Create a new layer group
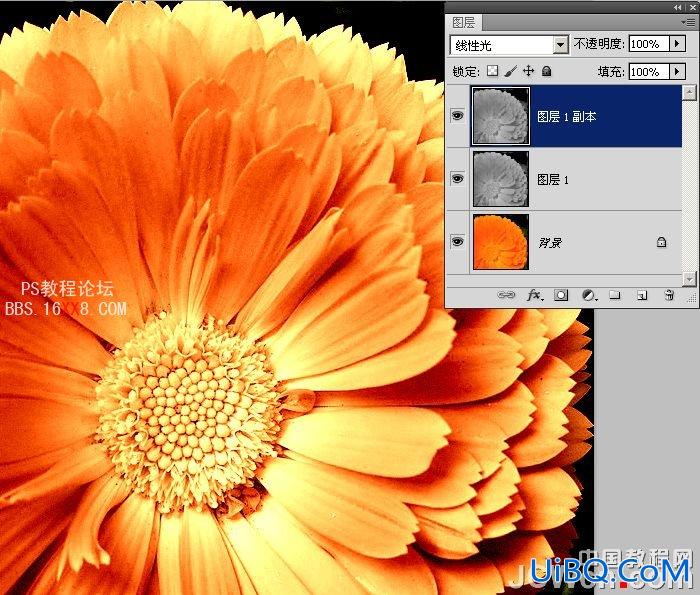The image size is (700, 595). [615, 295]
